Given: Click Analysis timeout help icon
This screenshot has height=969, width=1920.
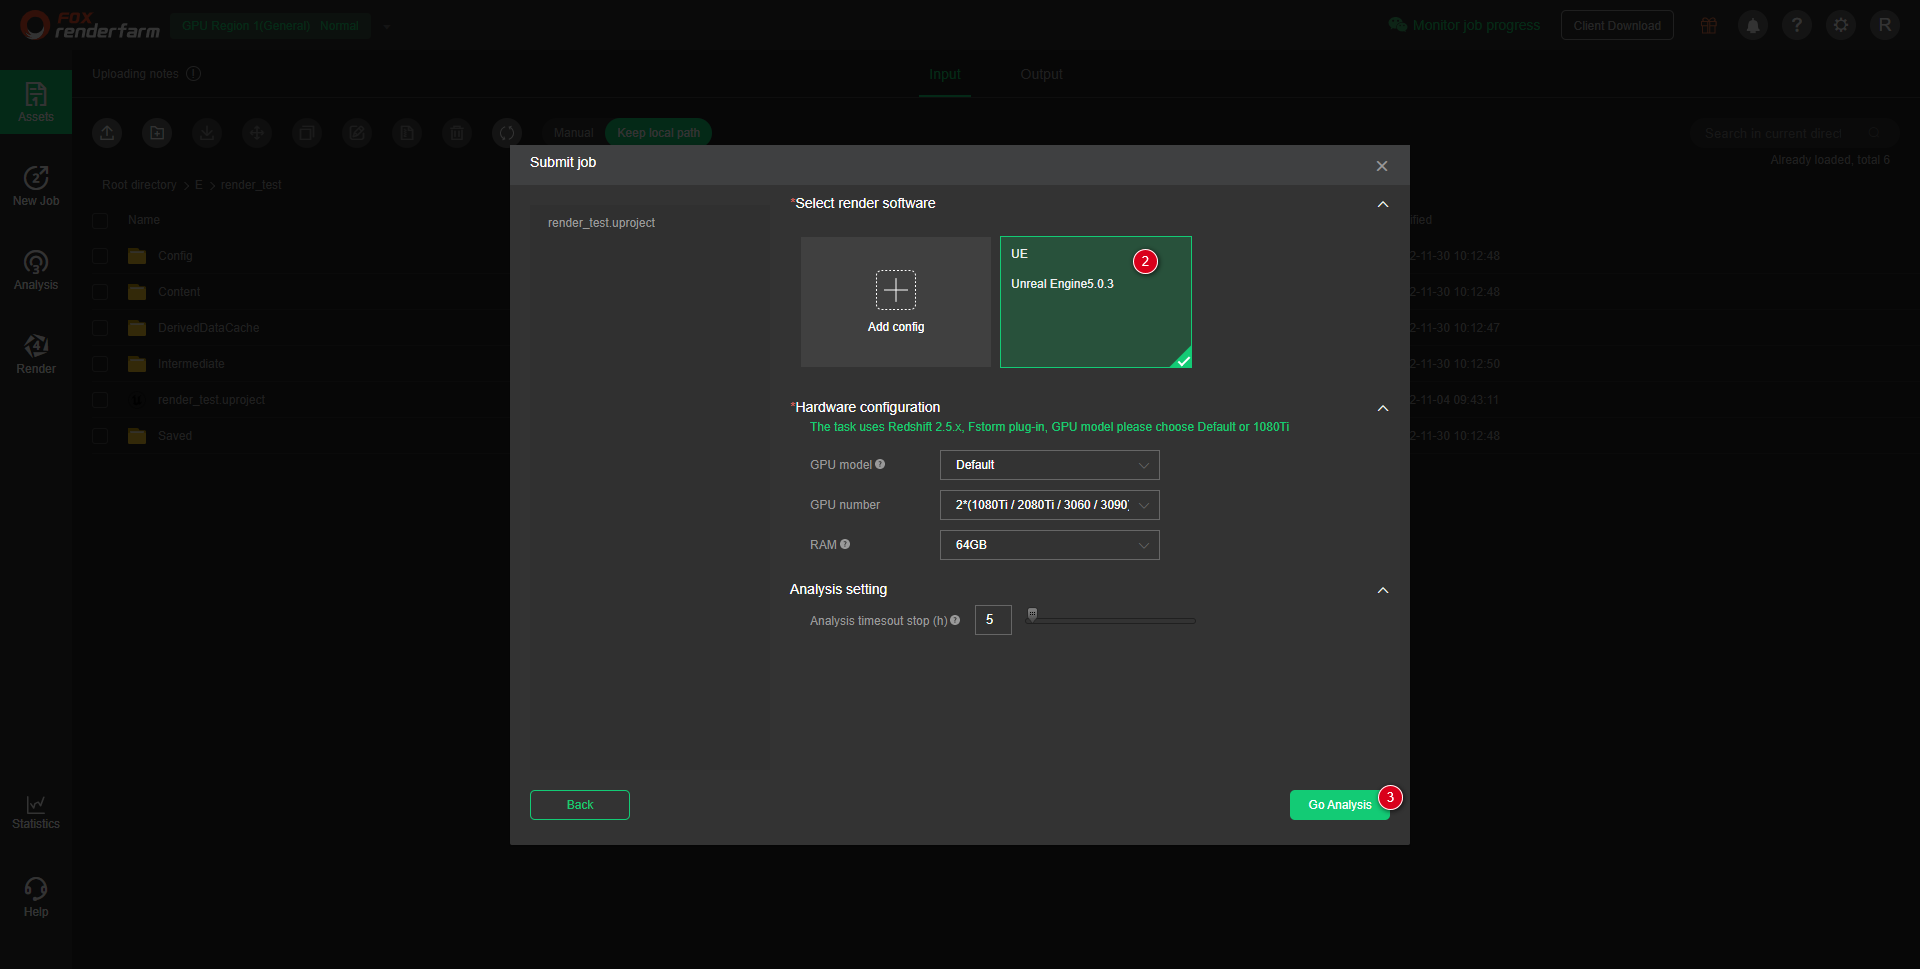Looking at the screenshot, I should 955,620.
